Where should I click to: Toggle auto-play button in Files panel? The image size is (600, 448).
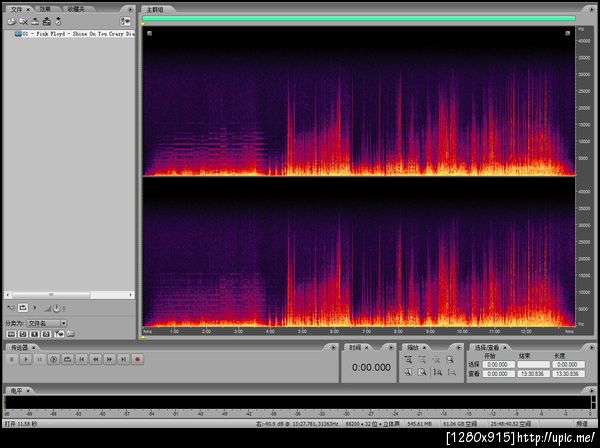coord(11,308)
